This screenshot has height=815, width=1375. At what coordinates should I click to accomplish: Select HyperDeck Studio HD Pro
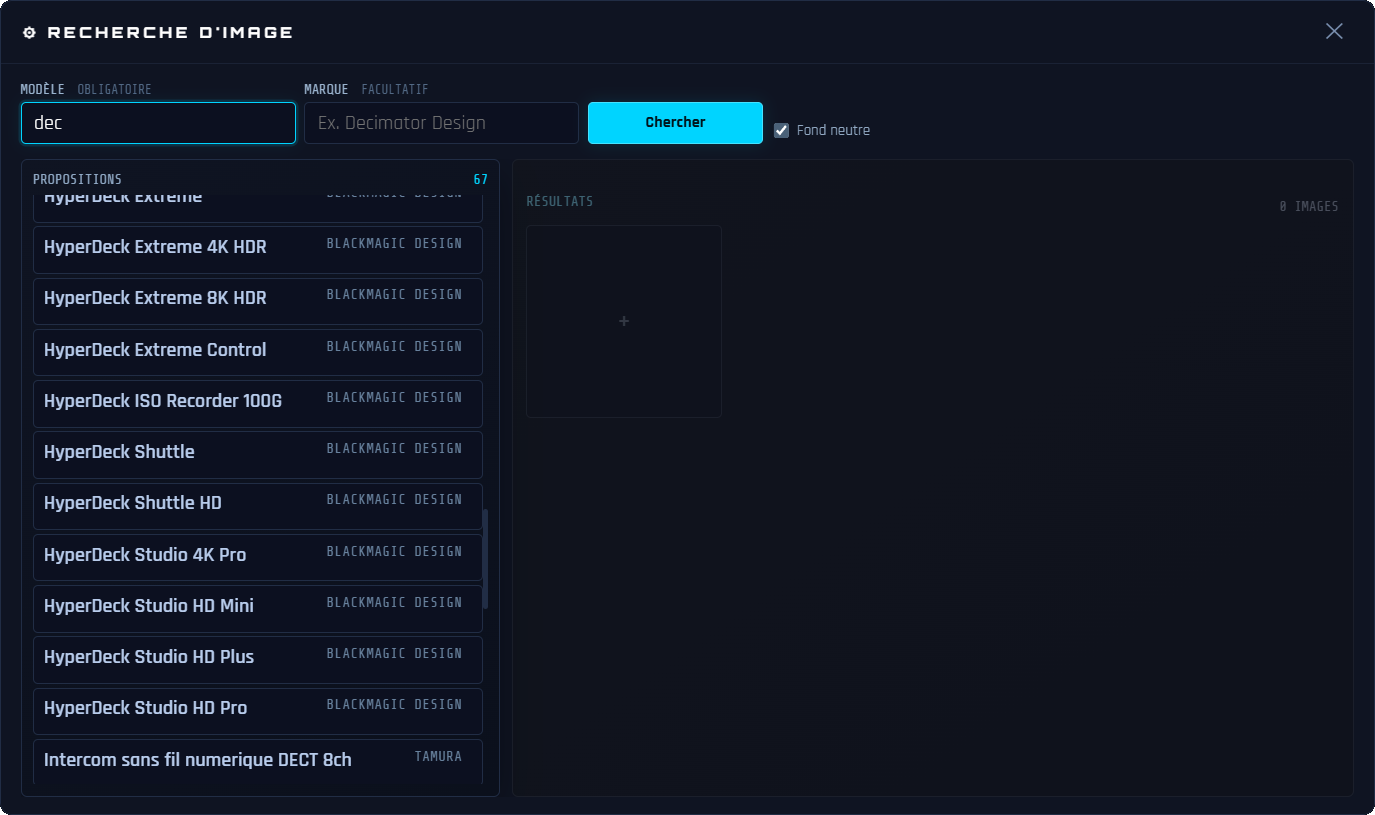tap(258, 711)
